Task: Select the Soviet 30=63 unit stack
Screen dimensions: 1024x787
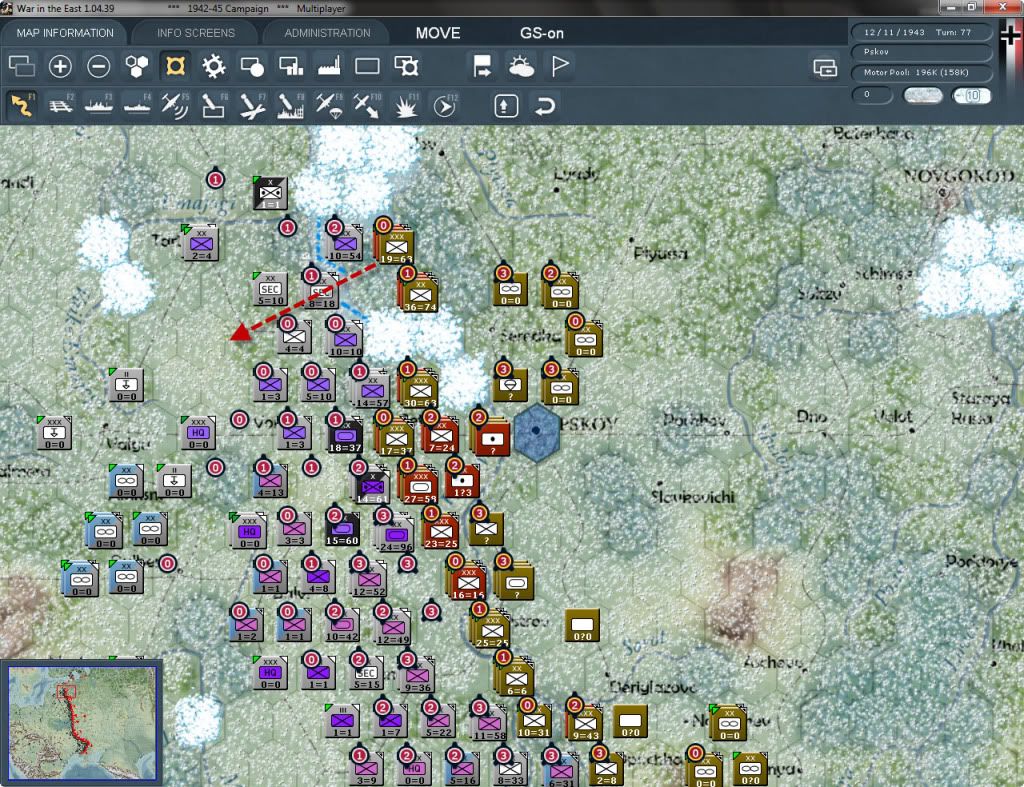Action: tap(420, 391)
